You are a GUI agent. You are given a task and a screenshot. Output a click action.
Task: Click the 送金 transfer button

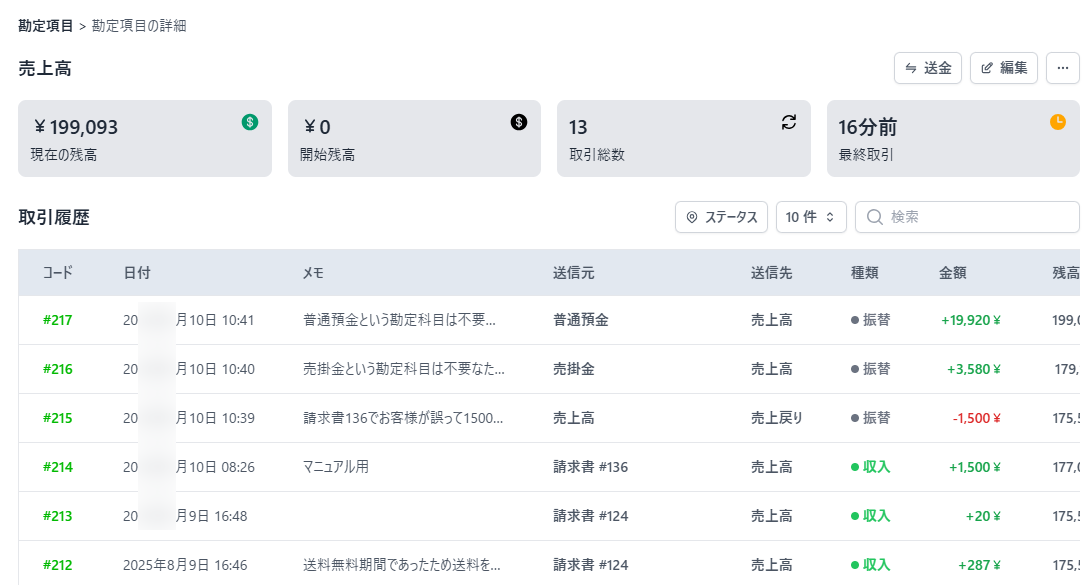pos(927,68)
